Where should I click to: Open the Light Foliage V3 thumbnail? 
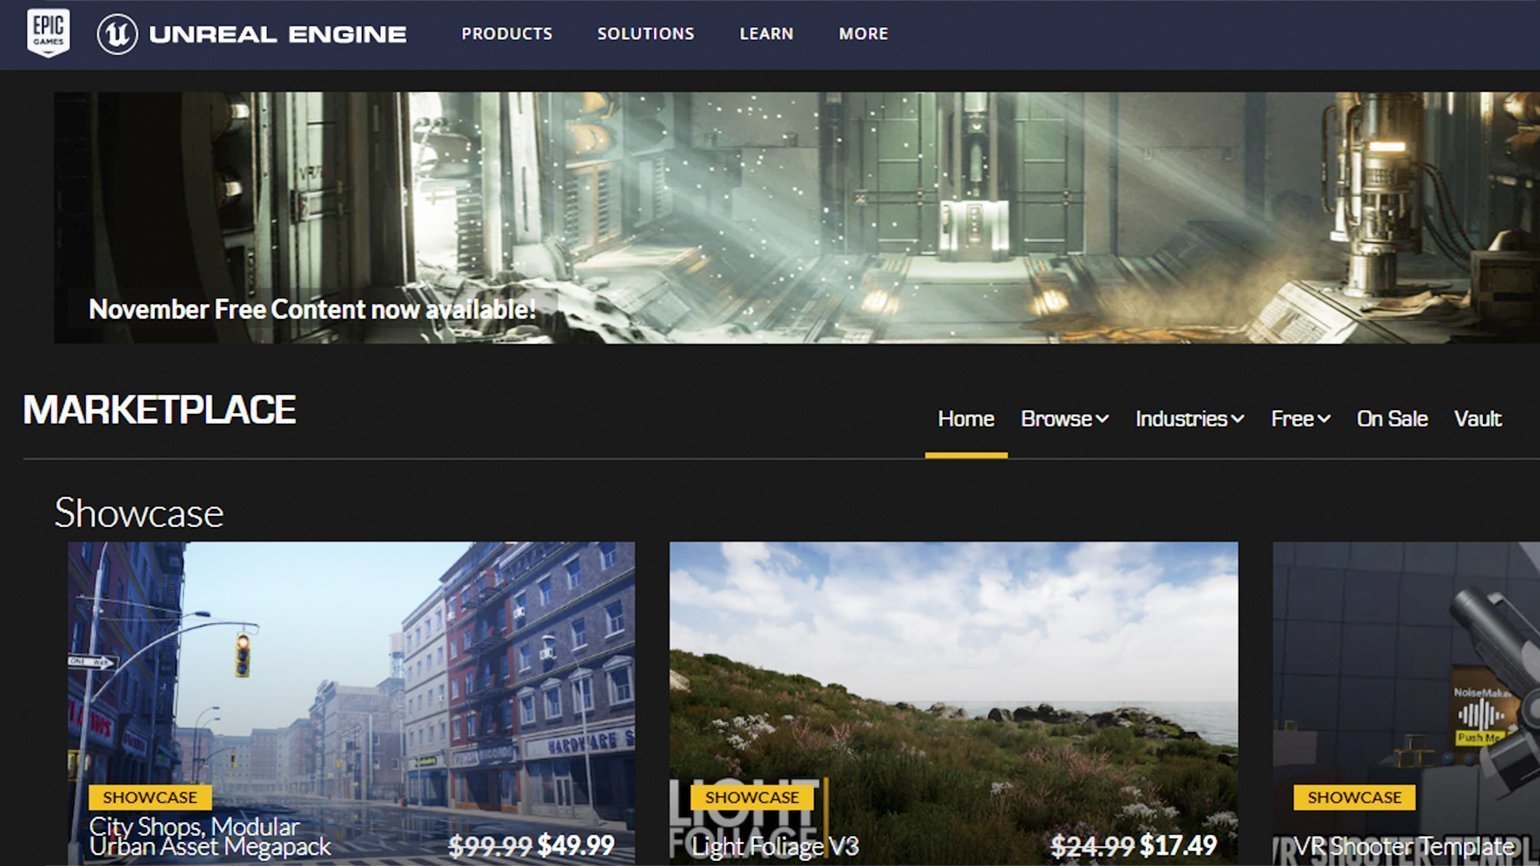click(x=953, y=704)
